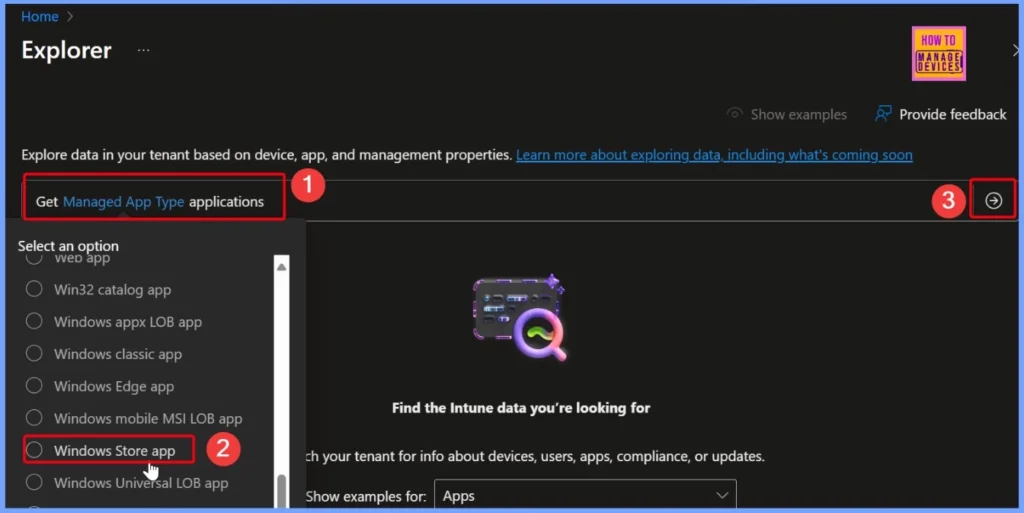Open the Explorer more options ellipsis
This screenshot has height=513, width=1024.
point(144,50)
